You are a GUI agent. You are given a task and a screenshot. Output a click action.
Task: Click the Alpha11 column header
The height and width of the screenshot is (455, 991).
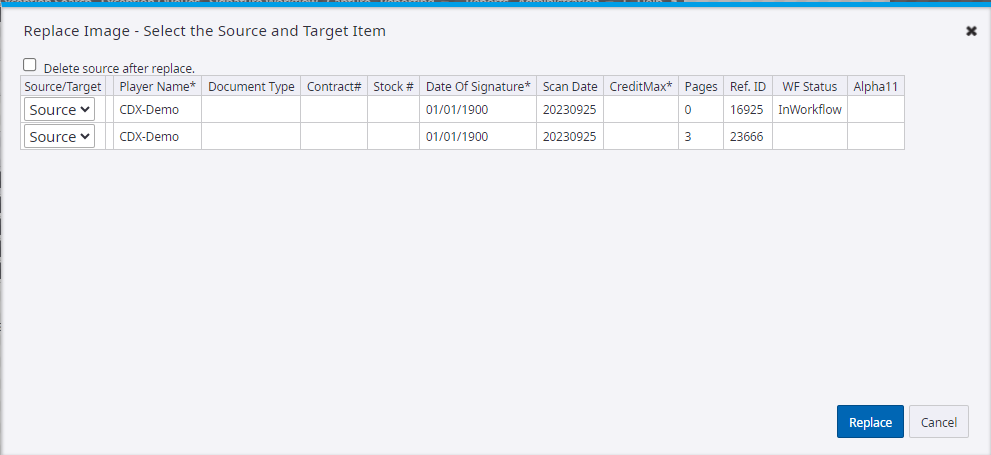(875, 86)
